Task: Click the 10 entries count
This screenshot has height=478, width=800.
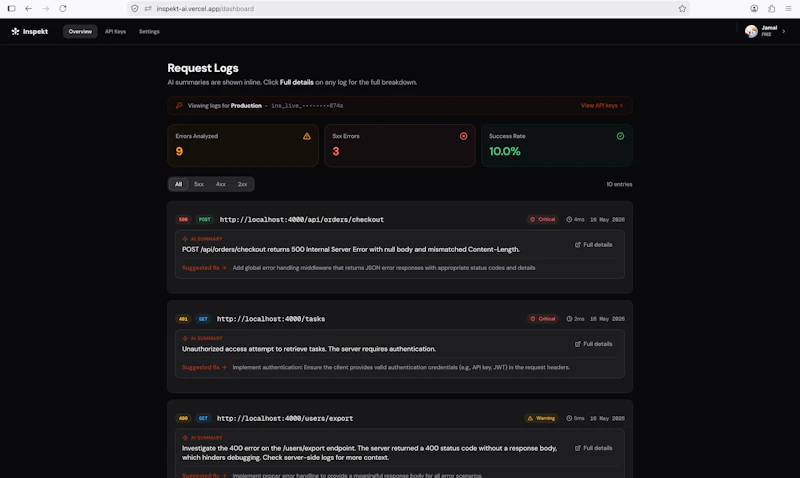Action: pyautogui.click(x=619, y=184)
